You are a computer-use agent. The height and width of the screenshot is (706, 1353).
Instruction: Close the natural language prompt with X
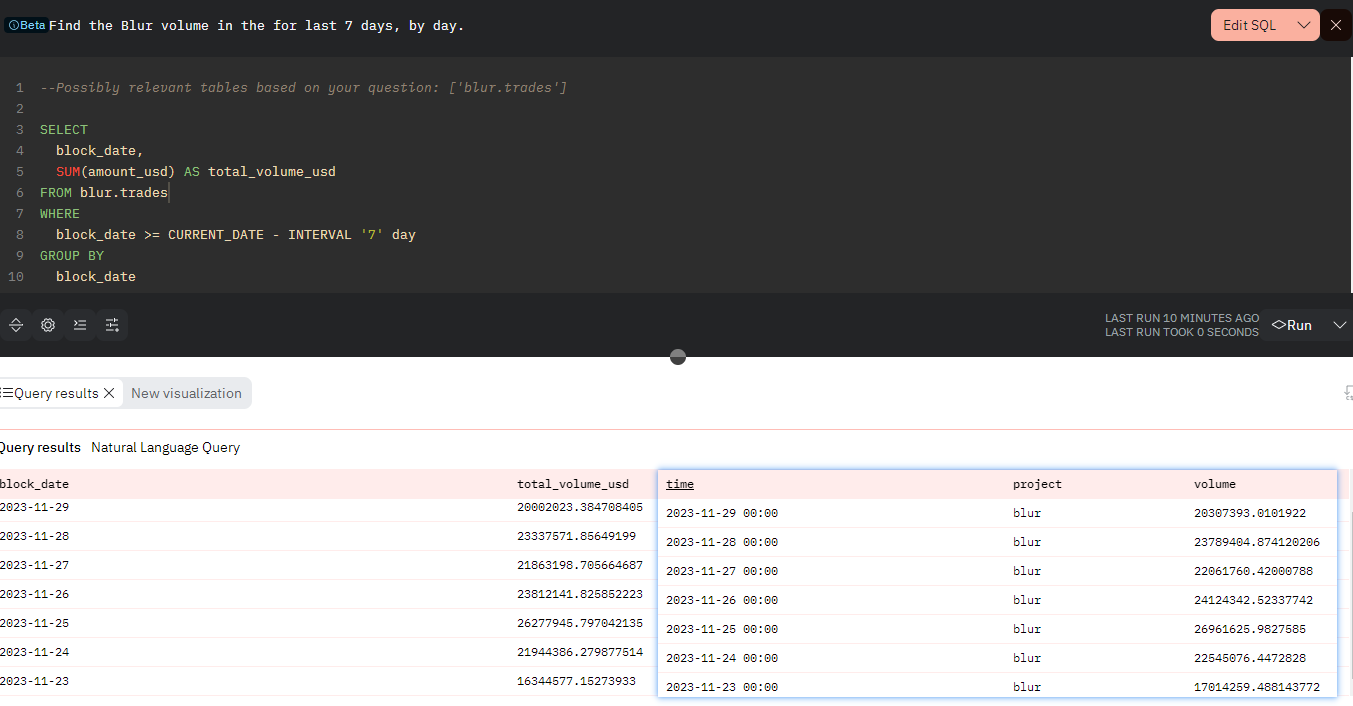[x=1336, y=25]
